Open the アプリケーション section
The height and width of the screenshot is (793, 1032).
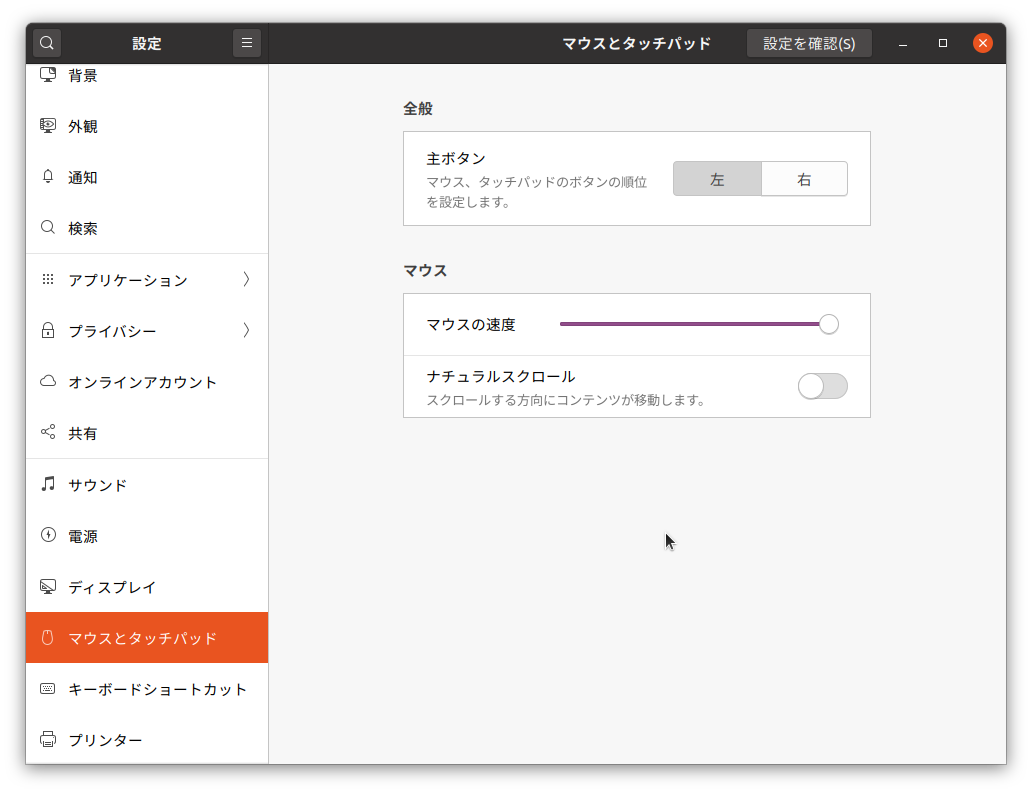click(147, 280)
